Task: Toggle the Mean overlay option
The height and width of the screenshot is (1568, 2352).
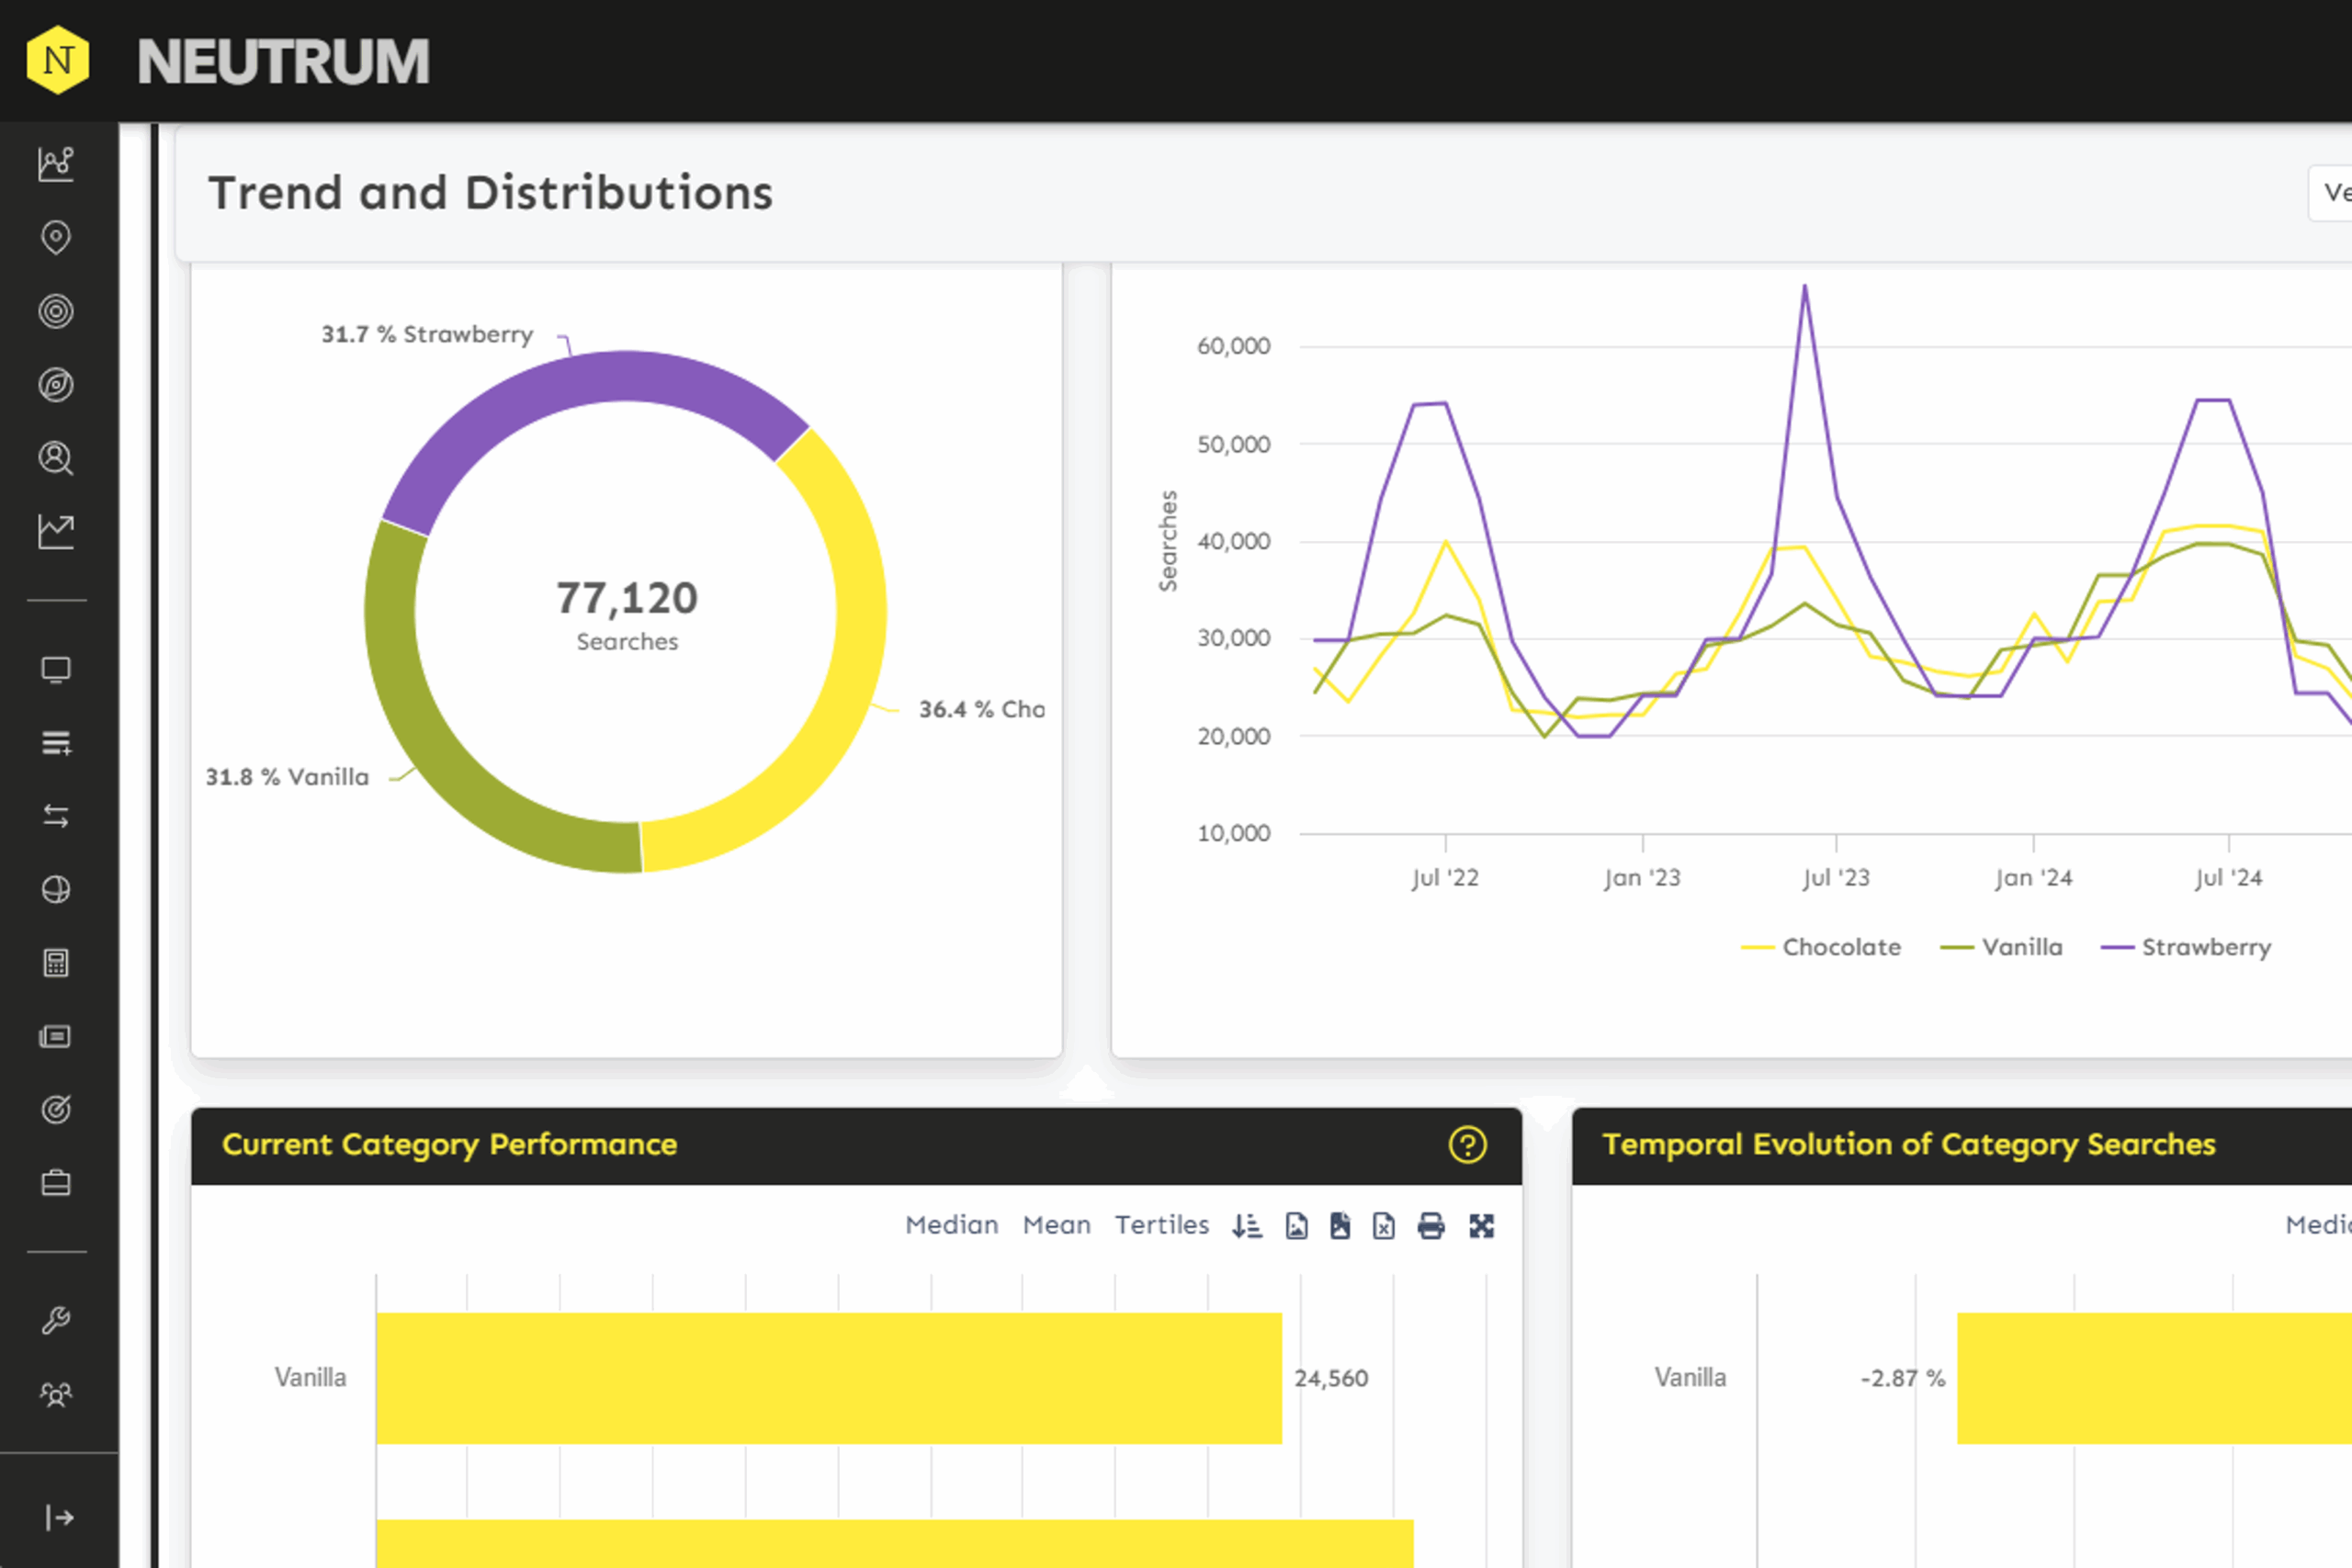Action: point(1056,1225)
